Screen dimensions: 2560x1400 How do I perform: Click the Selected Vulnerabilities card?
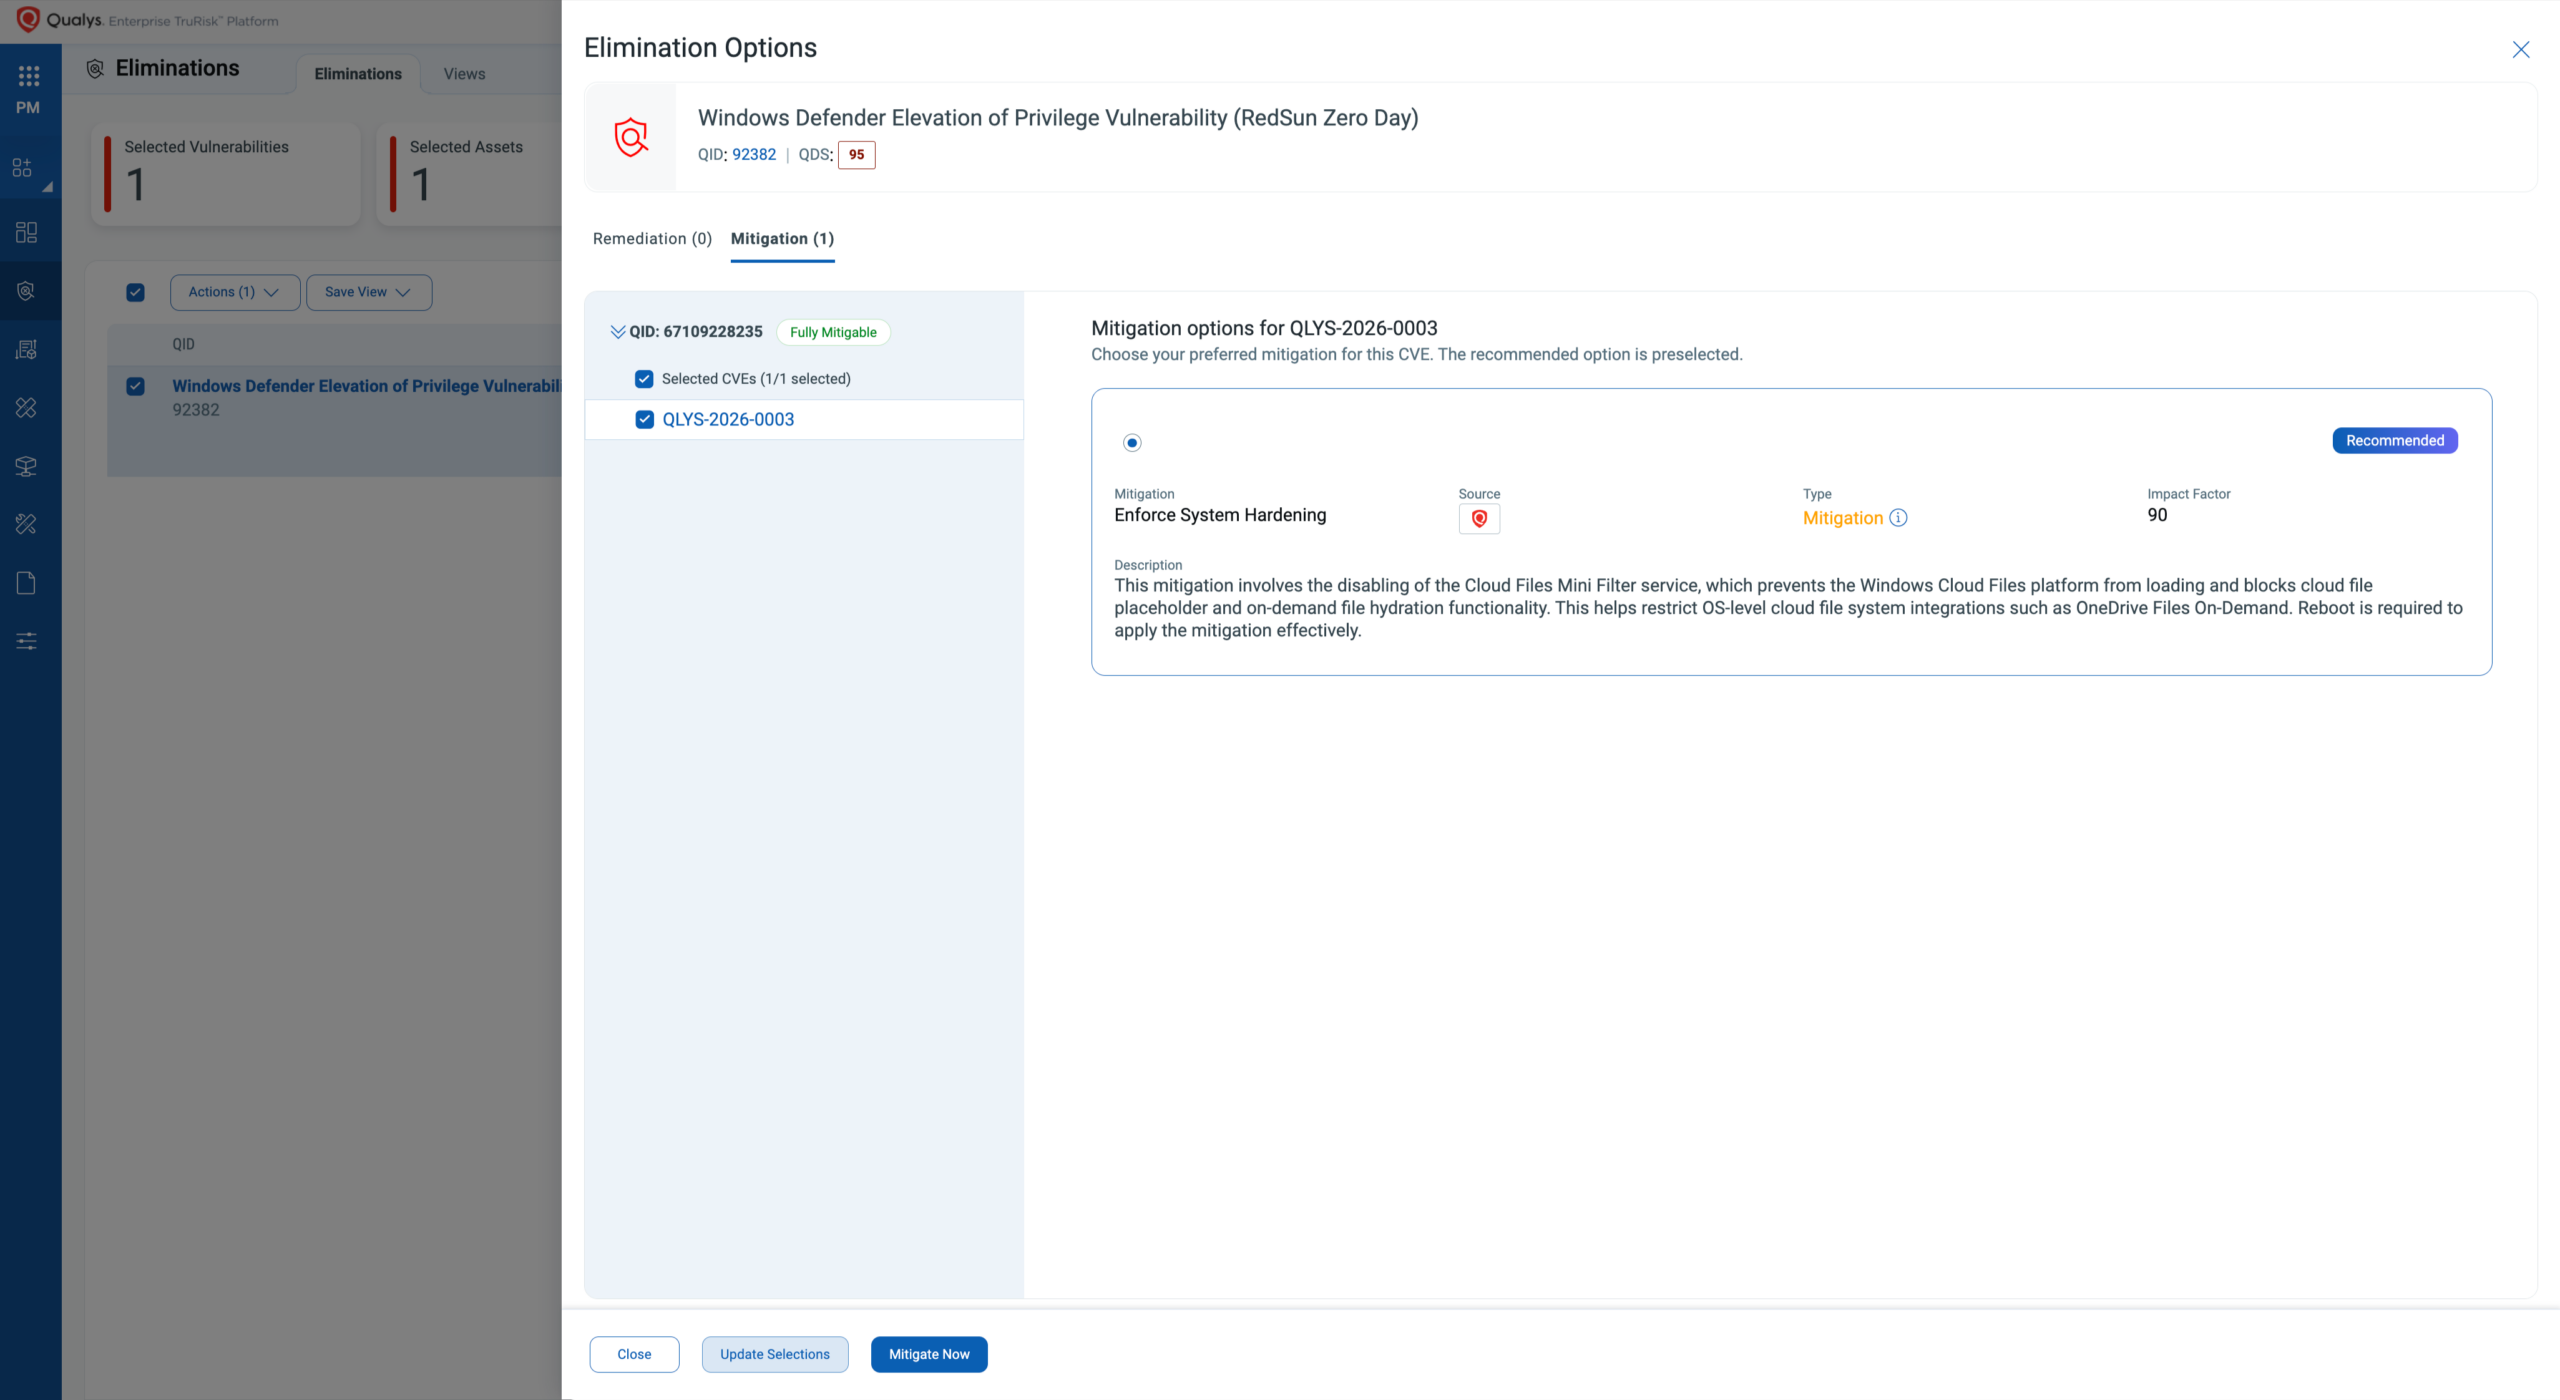226,174
